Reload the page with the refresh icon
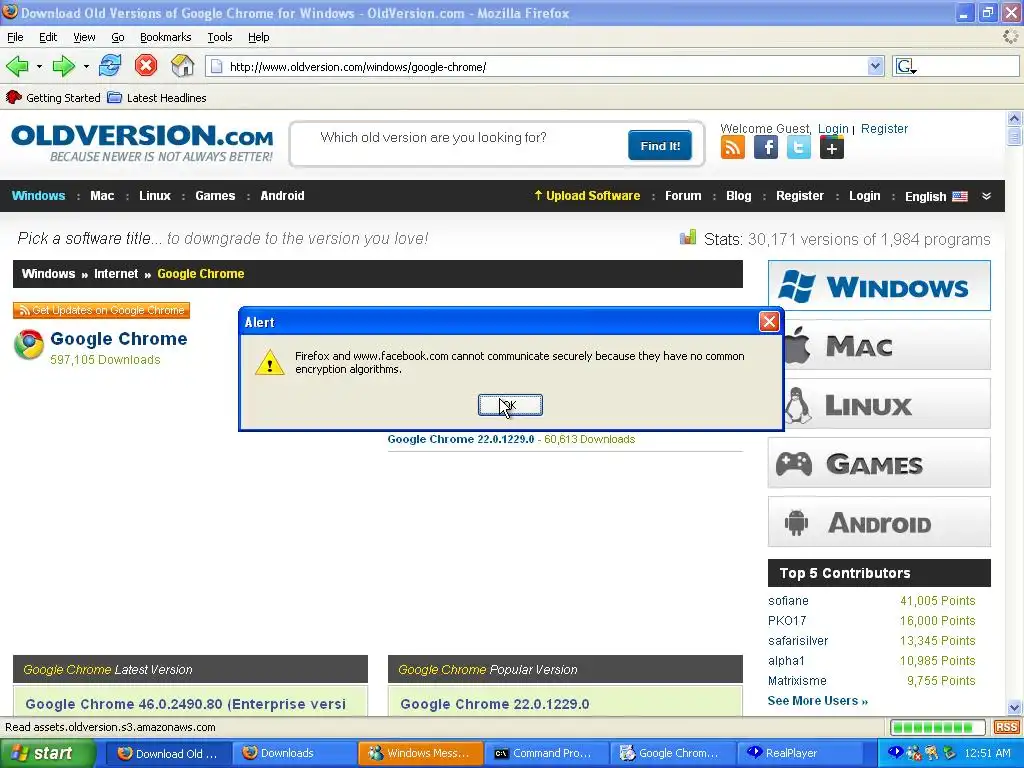1024x768 pixels. tap(110, 66)
